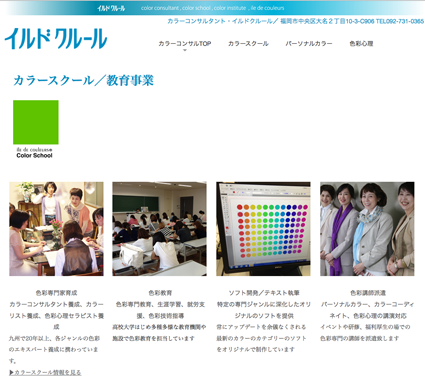
Task: Open the four smiling instructors photo
Action: pos(367,229)
